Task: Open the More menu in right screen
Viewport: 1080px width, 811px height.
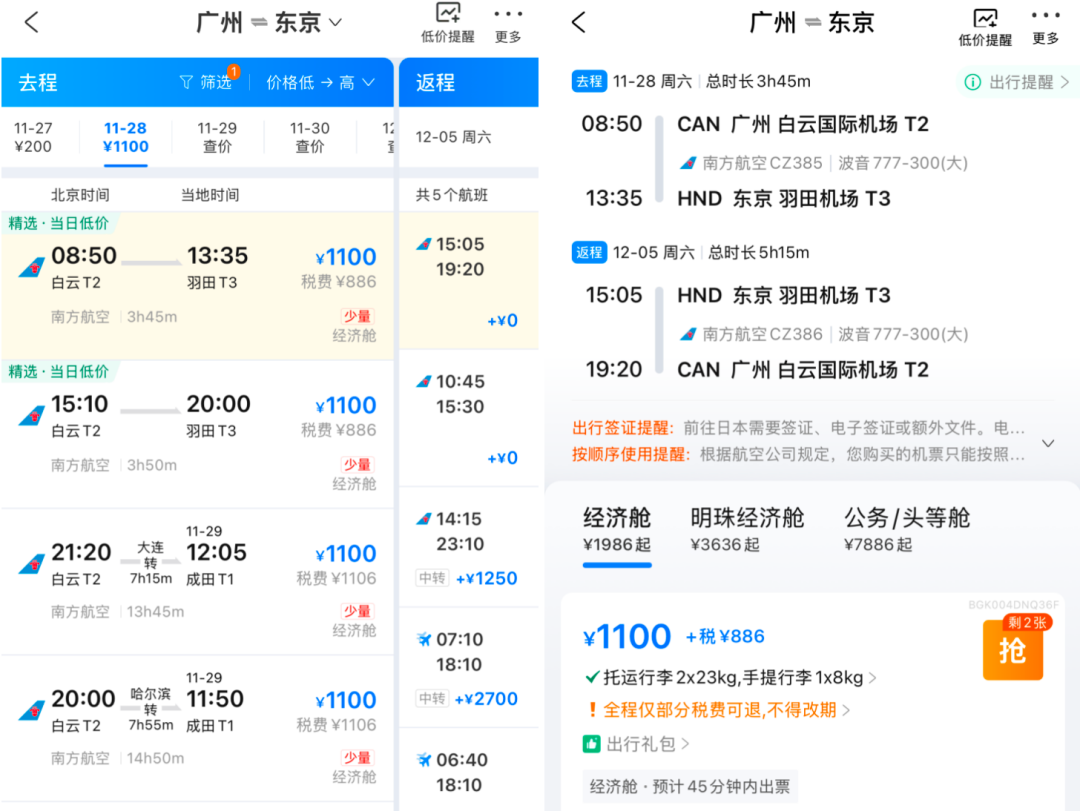Action: coord(1045,28)
